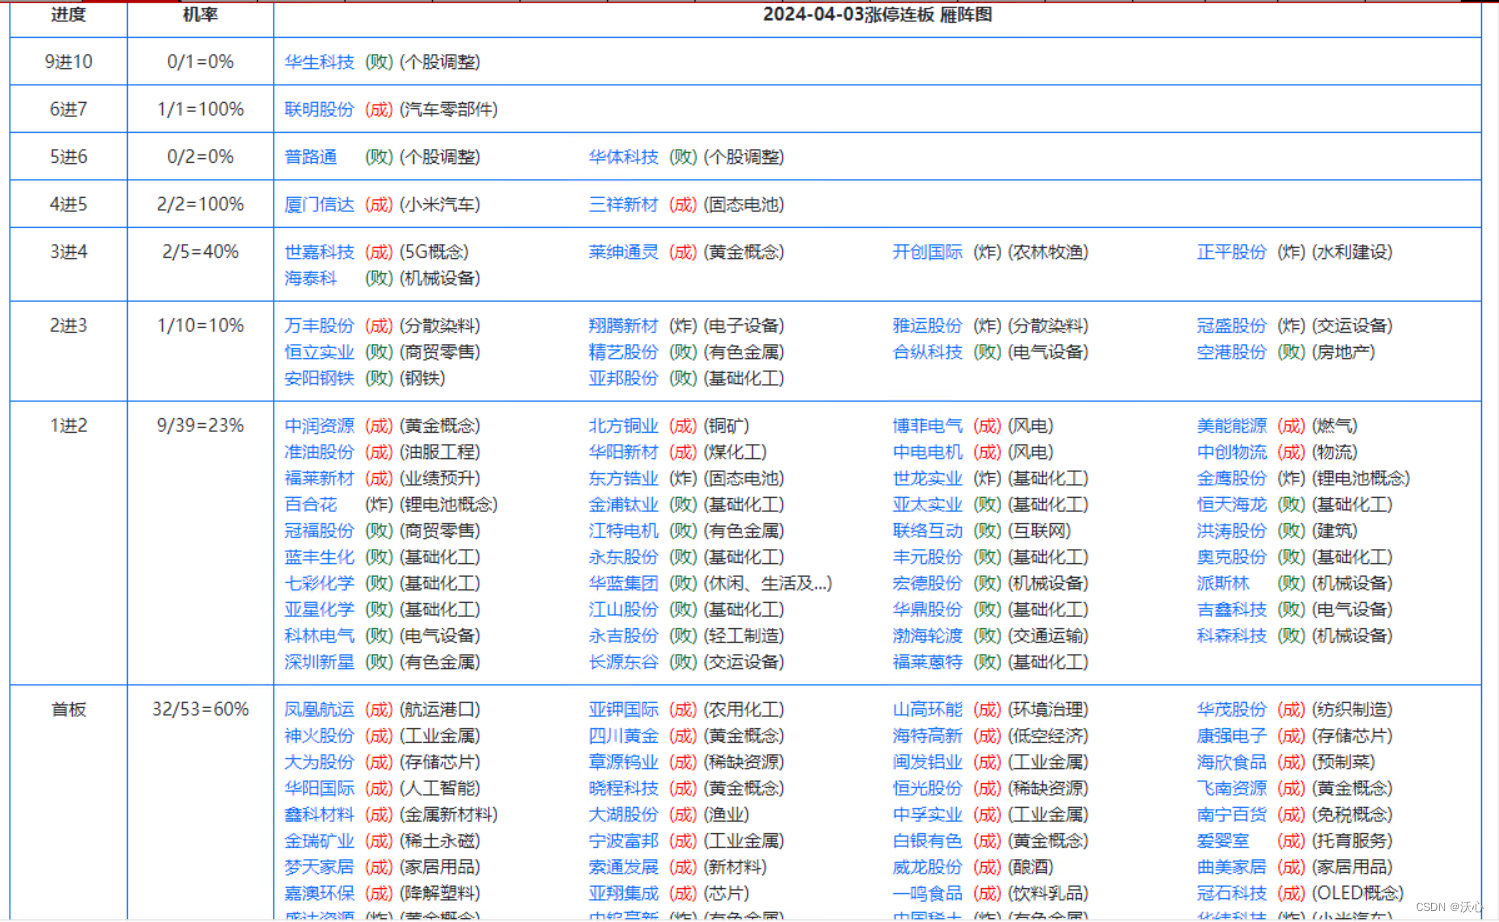Screen dimensions: 1499x922
Task: Open the 派斯林 stock link
Action: [1223, 583]
